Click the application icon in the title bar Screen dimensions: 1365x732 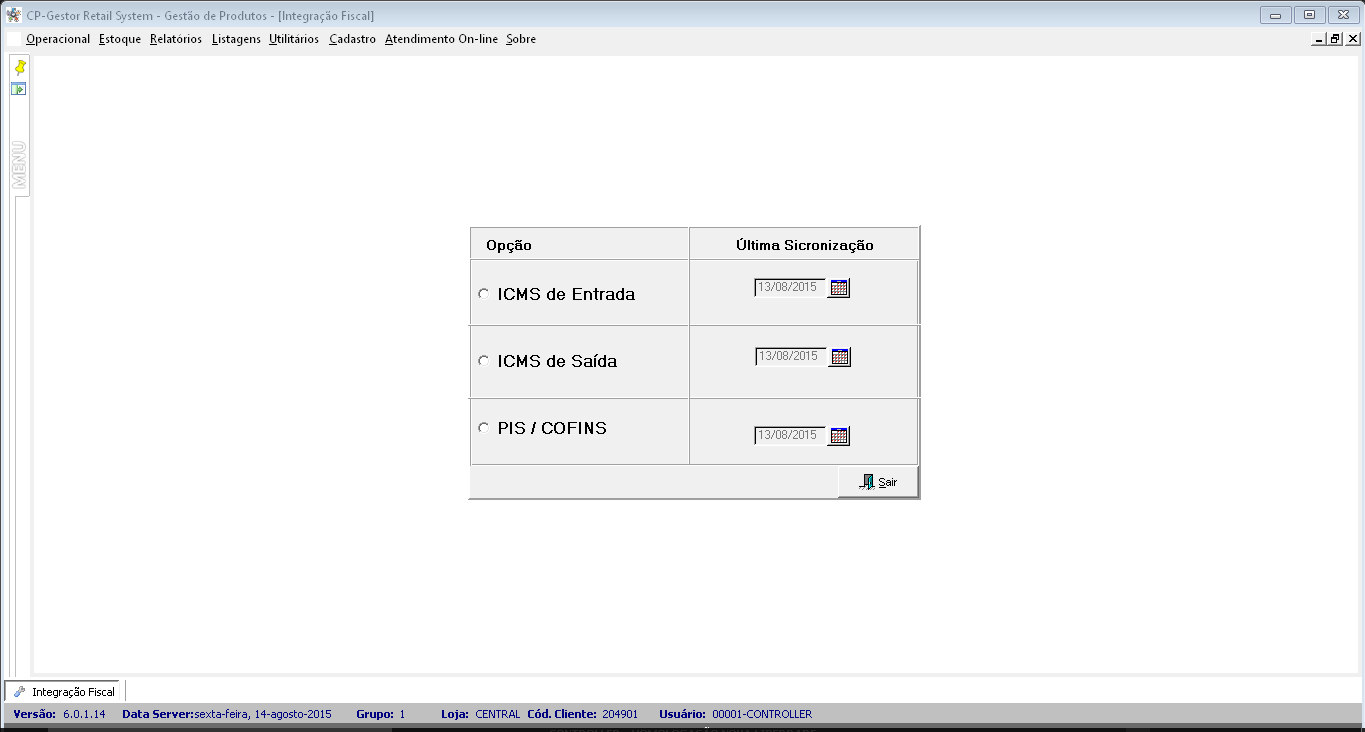tap(14, 15)
